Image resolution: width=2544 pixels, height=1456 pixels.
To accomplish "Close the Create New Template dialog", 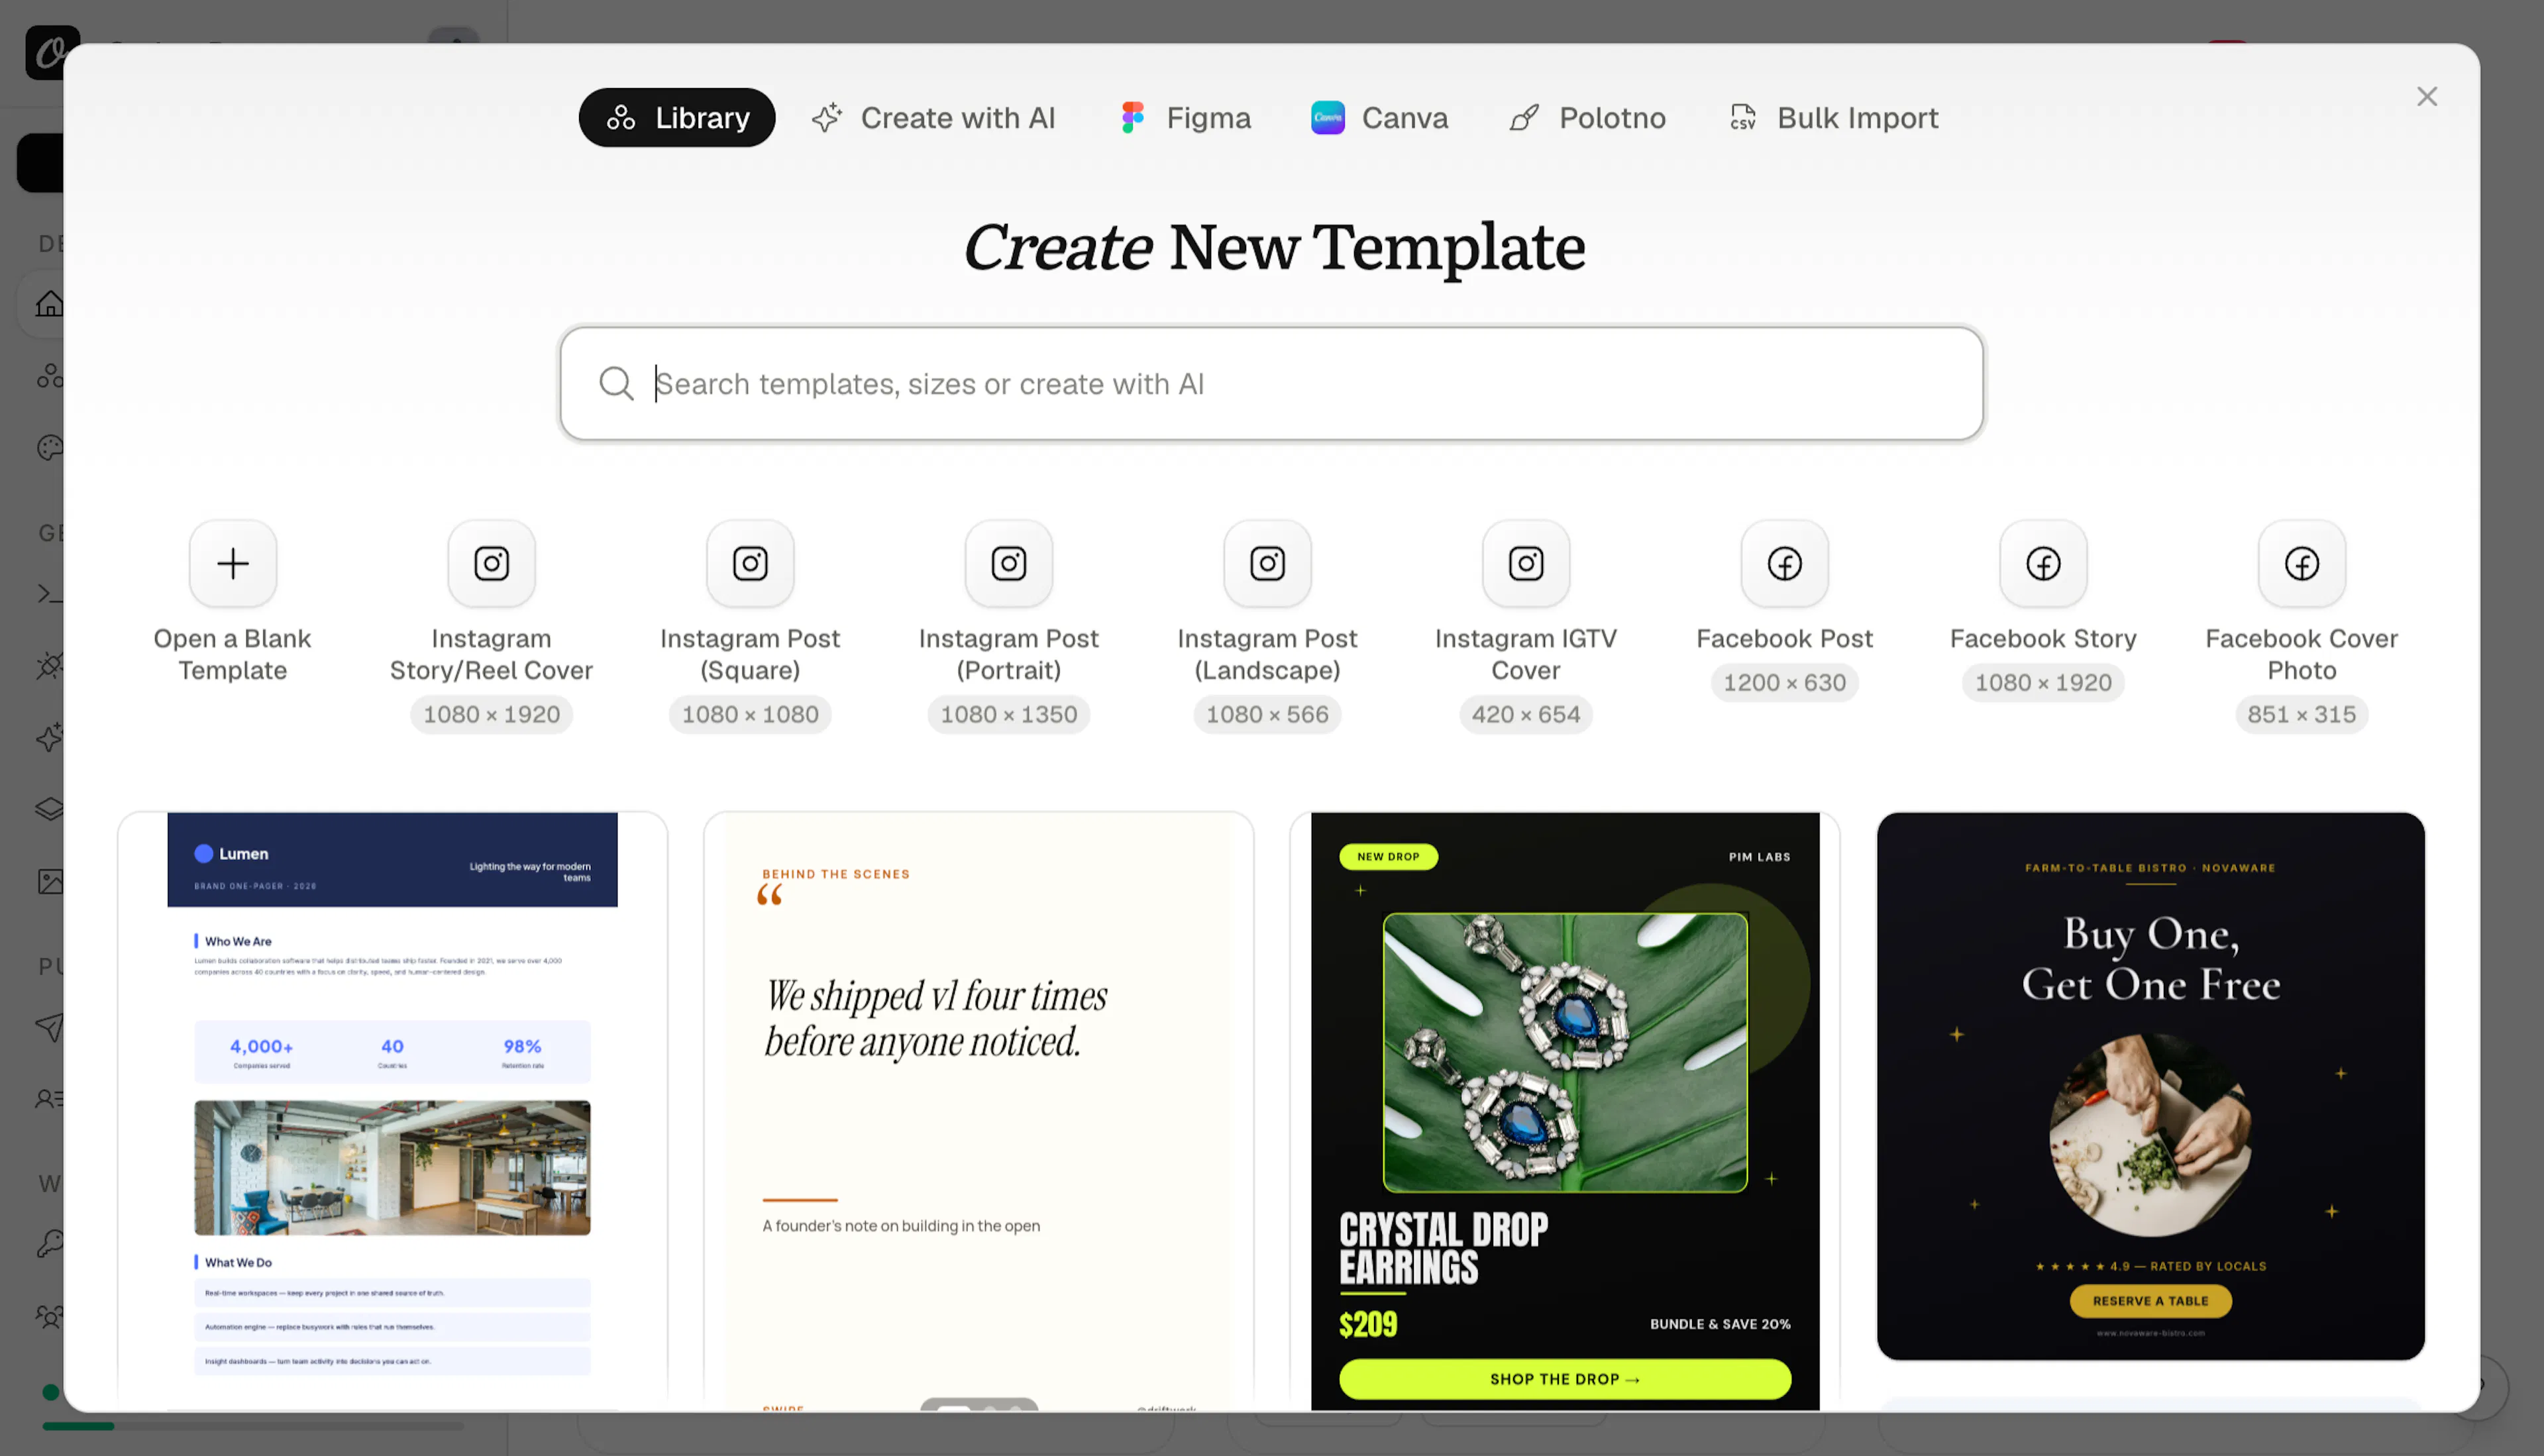I will (x=2427, y=97).
